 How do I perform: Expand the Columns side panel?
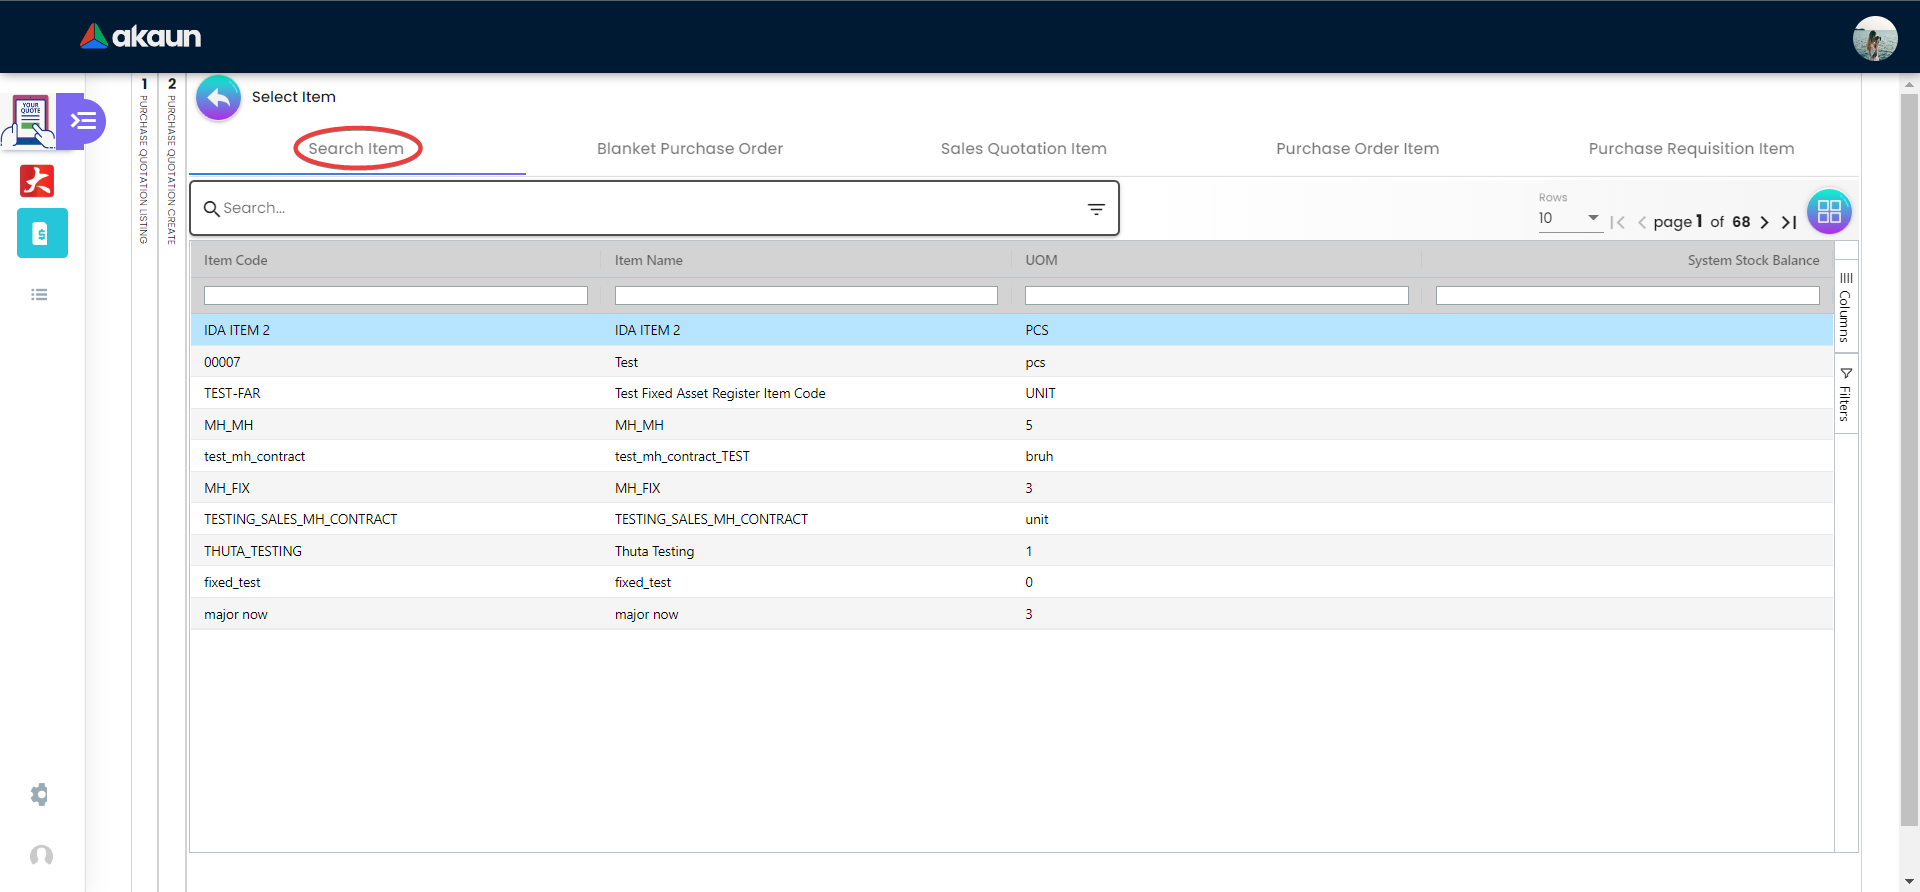tap(1845, 308)
